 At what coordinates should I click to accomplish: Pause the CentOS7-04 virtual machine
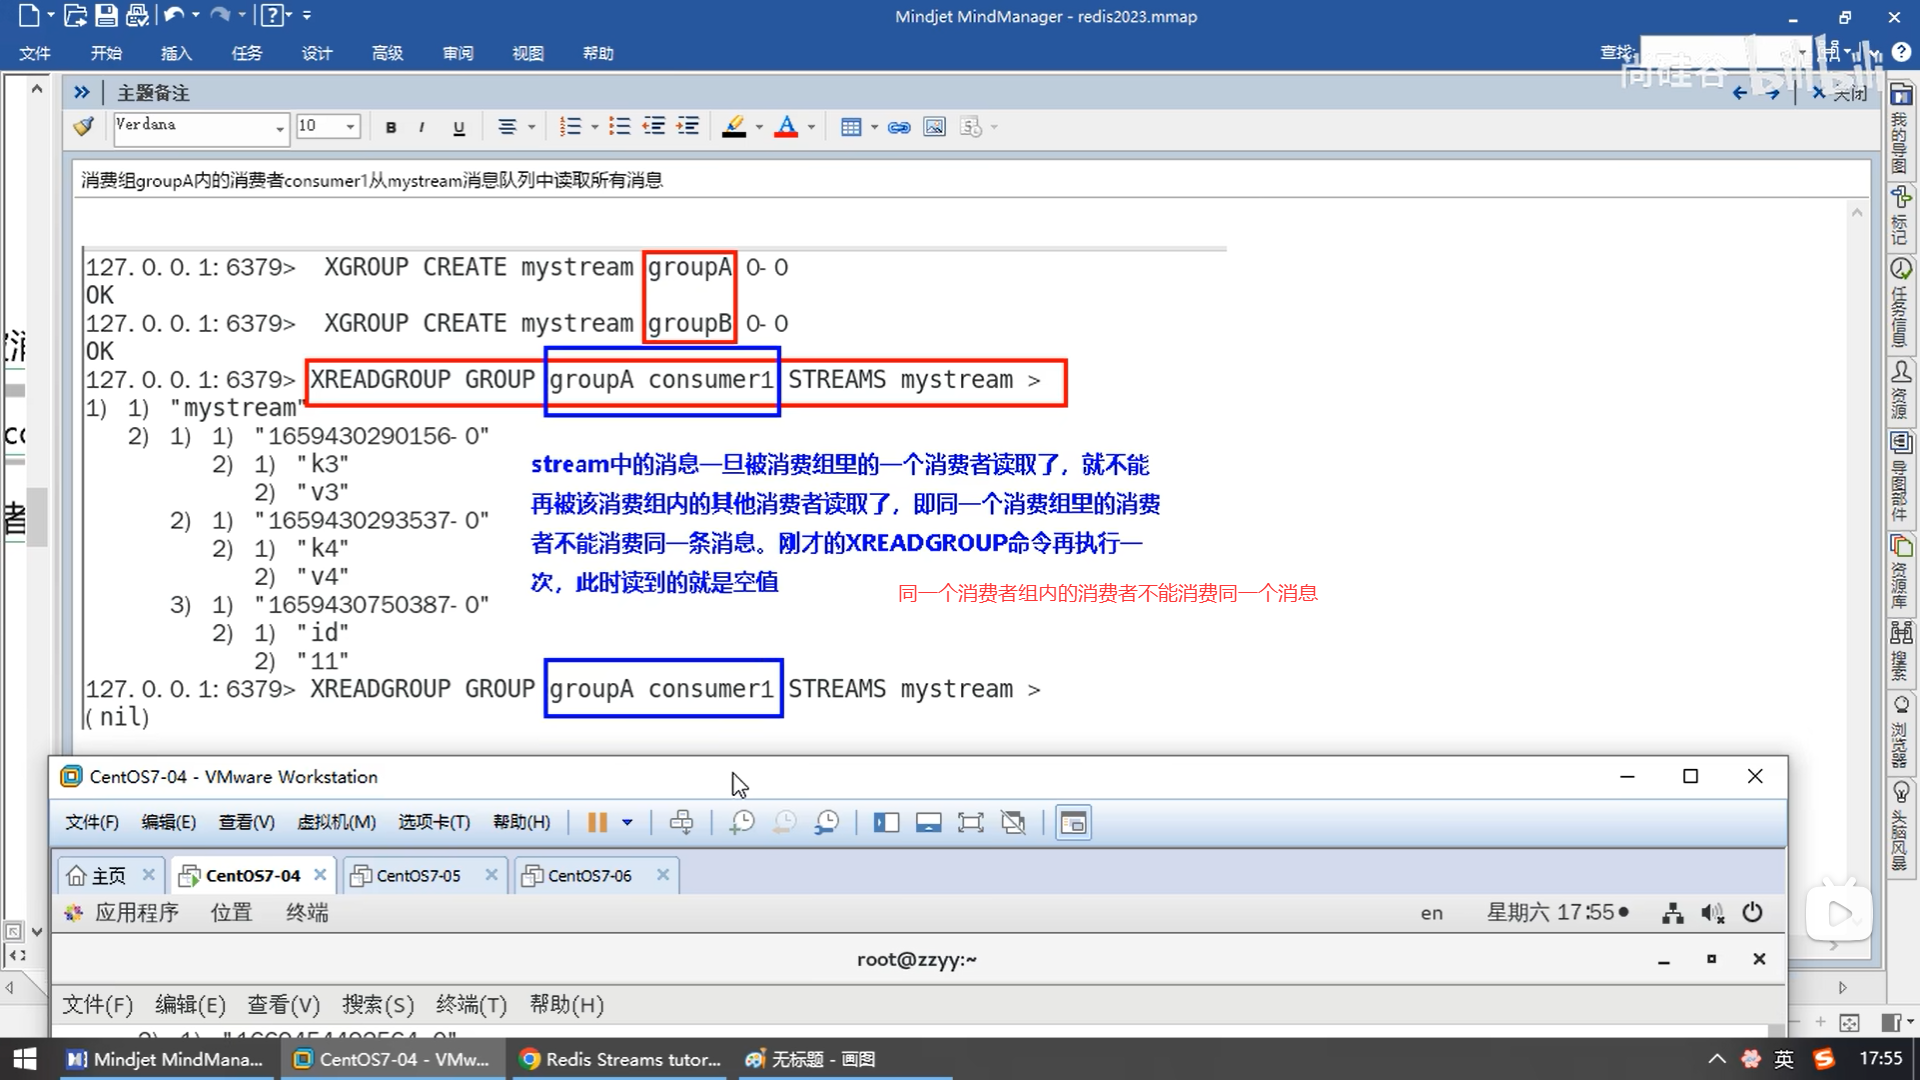[597, 823]
